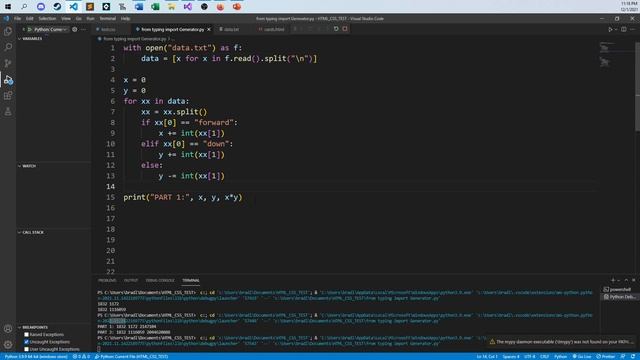The width and height of the screenshot is (640, 360).
Task: Select the Terminal panel tab
Action: [191, 280]
